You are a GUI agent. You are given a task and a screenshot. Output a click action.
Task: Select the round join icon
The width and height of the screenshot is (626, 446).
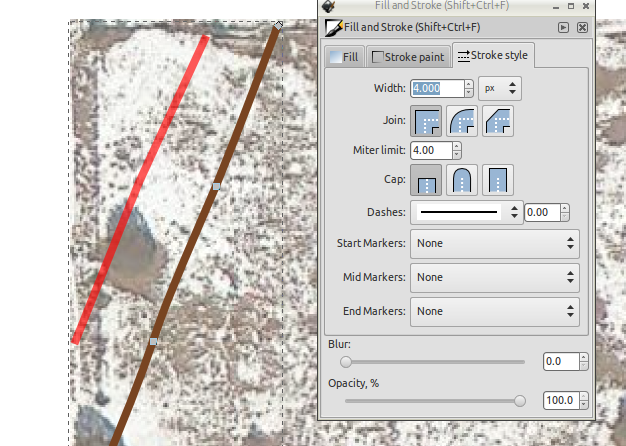pos(462,122)
